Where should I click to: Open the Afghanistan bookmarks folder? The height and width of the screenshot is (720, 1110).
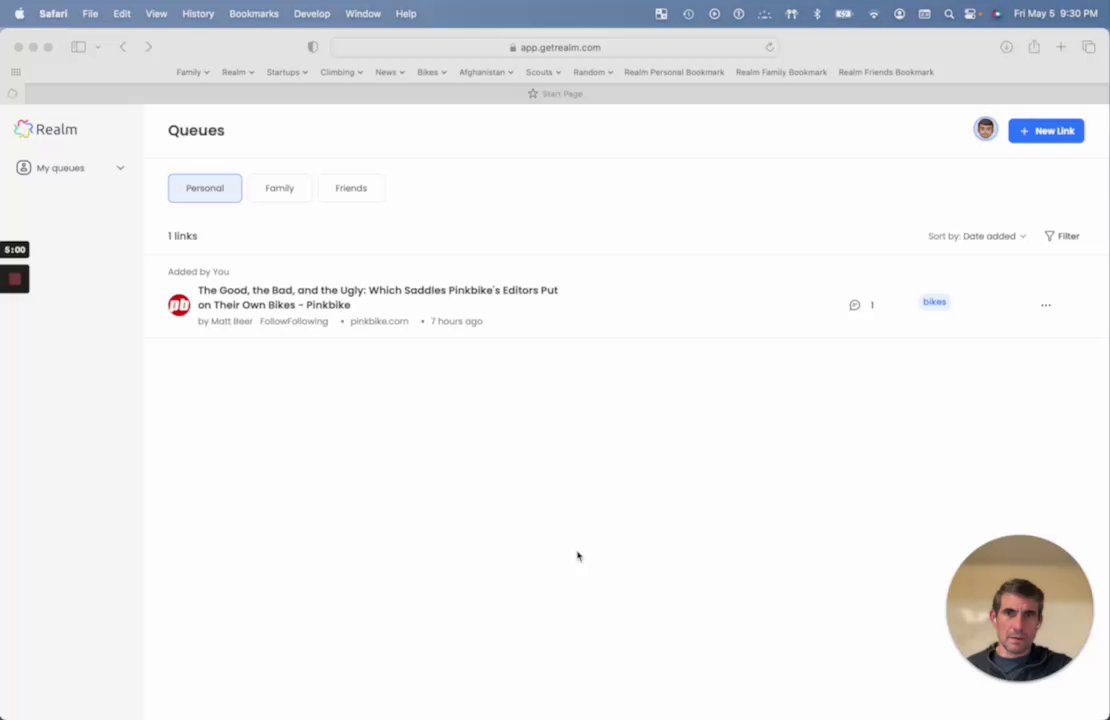pos(486,72)
